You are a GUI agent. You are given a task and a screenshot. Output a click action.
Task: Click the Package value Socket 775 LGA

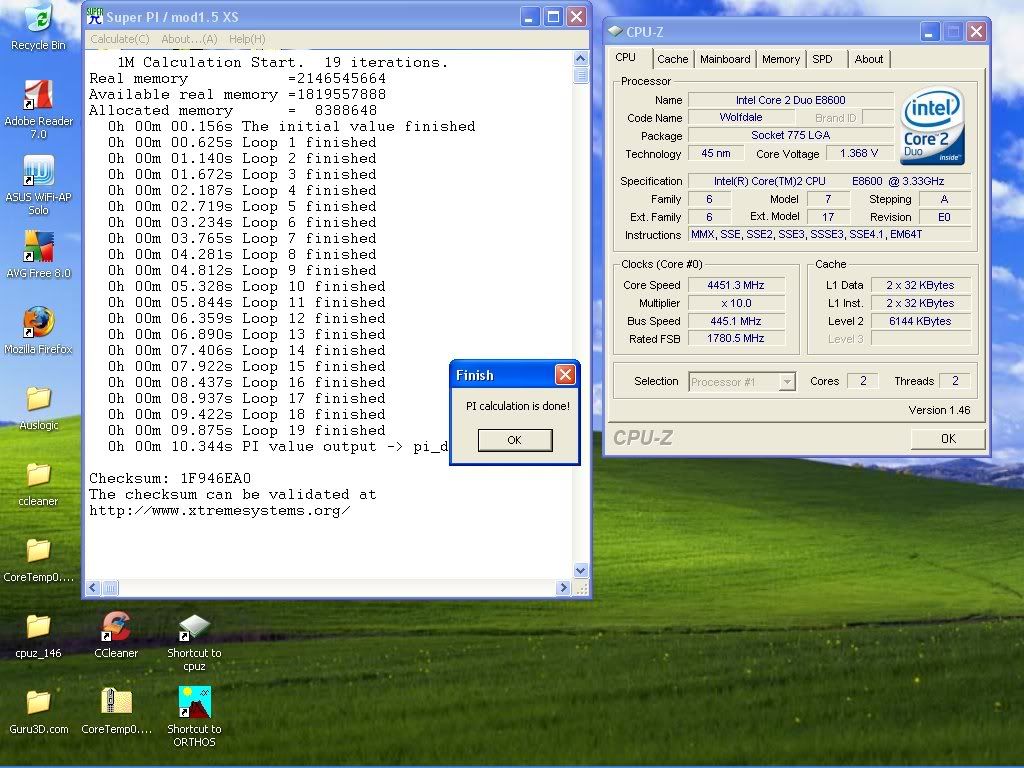(790, 135)
